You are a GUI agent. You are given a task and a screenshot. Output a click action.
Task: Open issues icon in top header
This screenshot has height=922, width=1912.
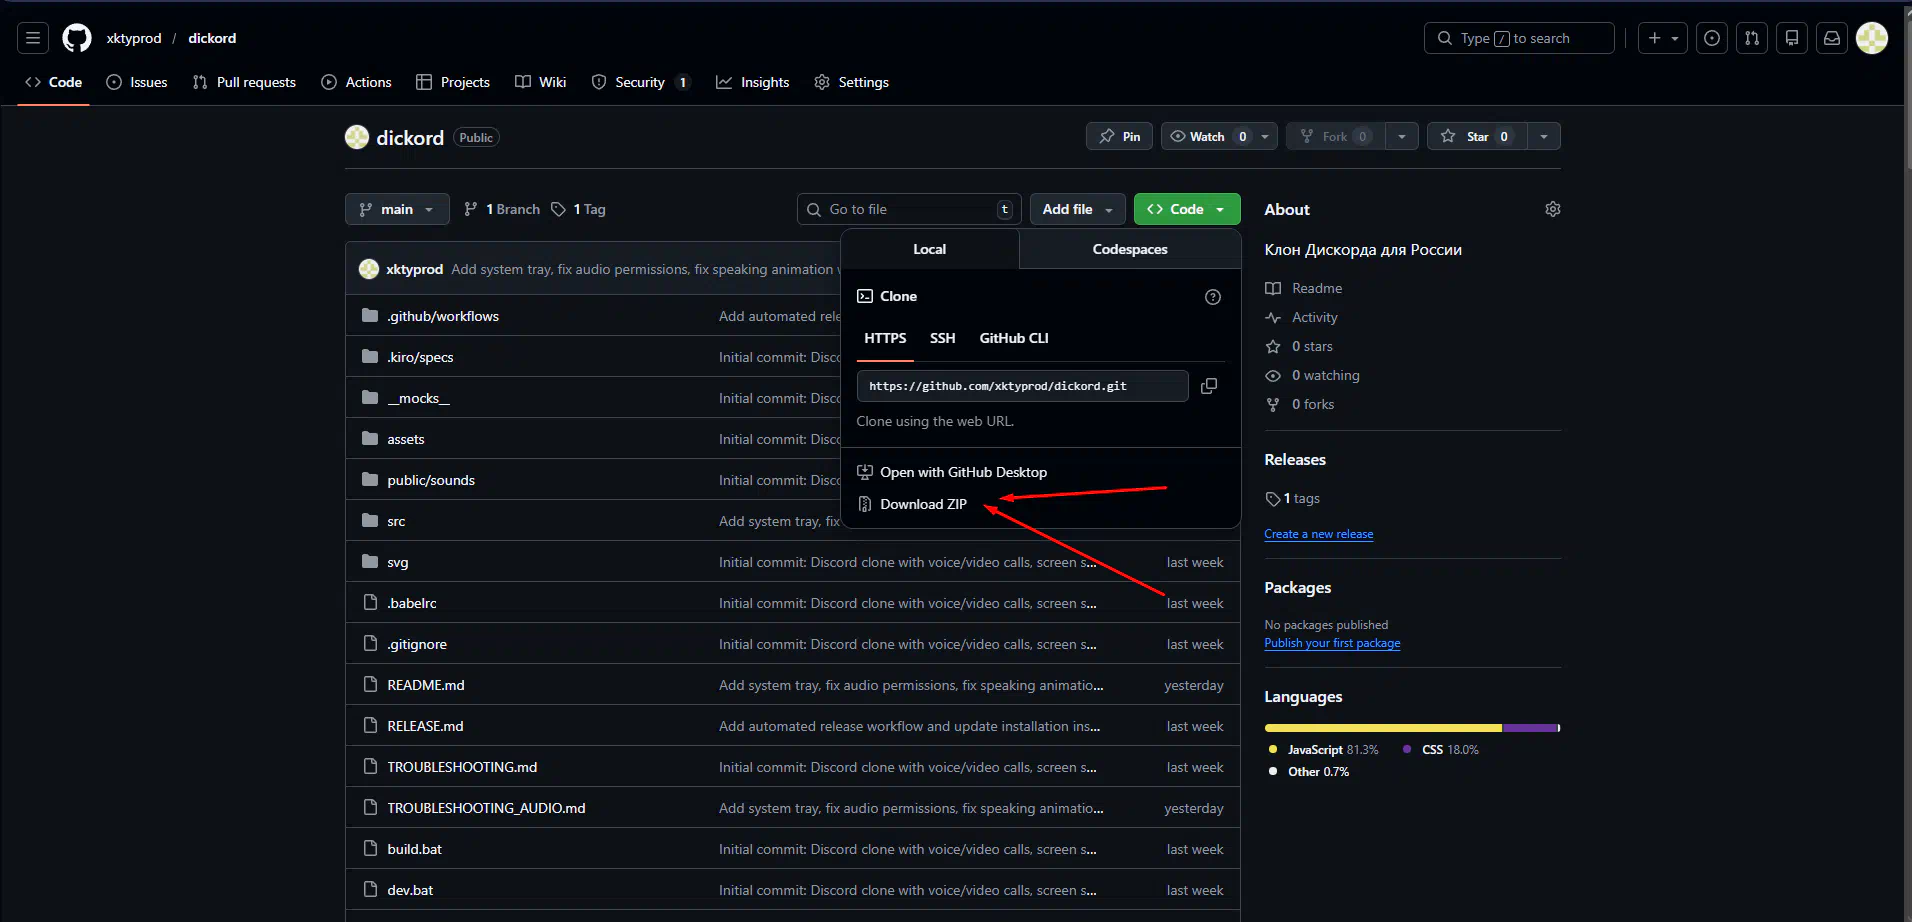tap(1711, 38)
